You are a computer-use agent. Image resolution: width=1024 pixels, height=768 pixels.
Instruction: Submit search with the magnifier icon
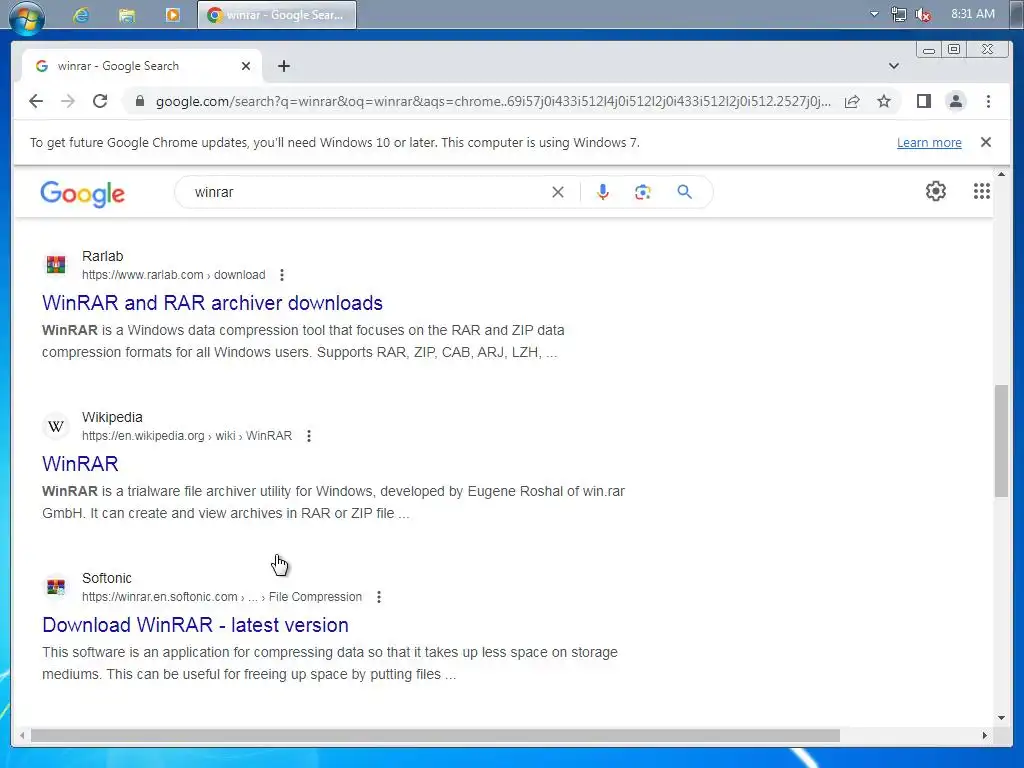point(684,192)
